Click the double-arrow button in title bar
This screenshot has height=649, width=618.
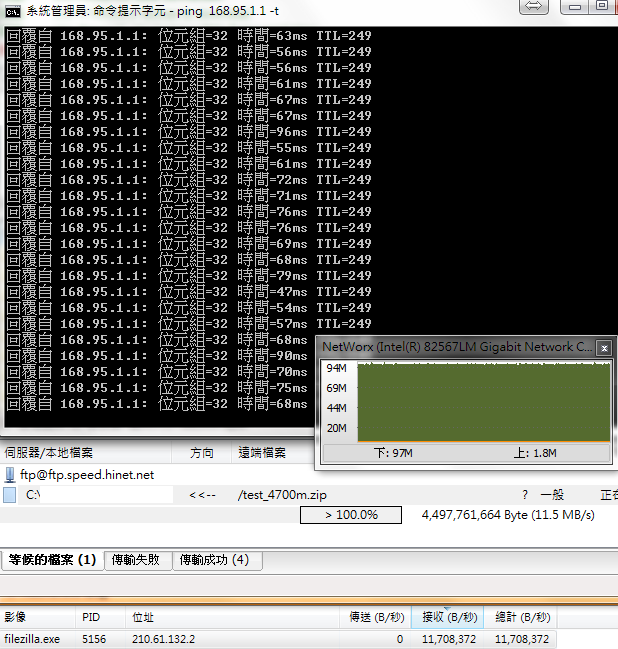[x=534, y=6]
